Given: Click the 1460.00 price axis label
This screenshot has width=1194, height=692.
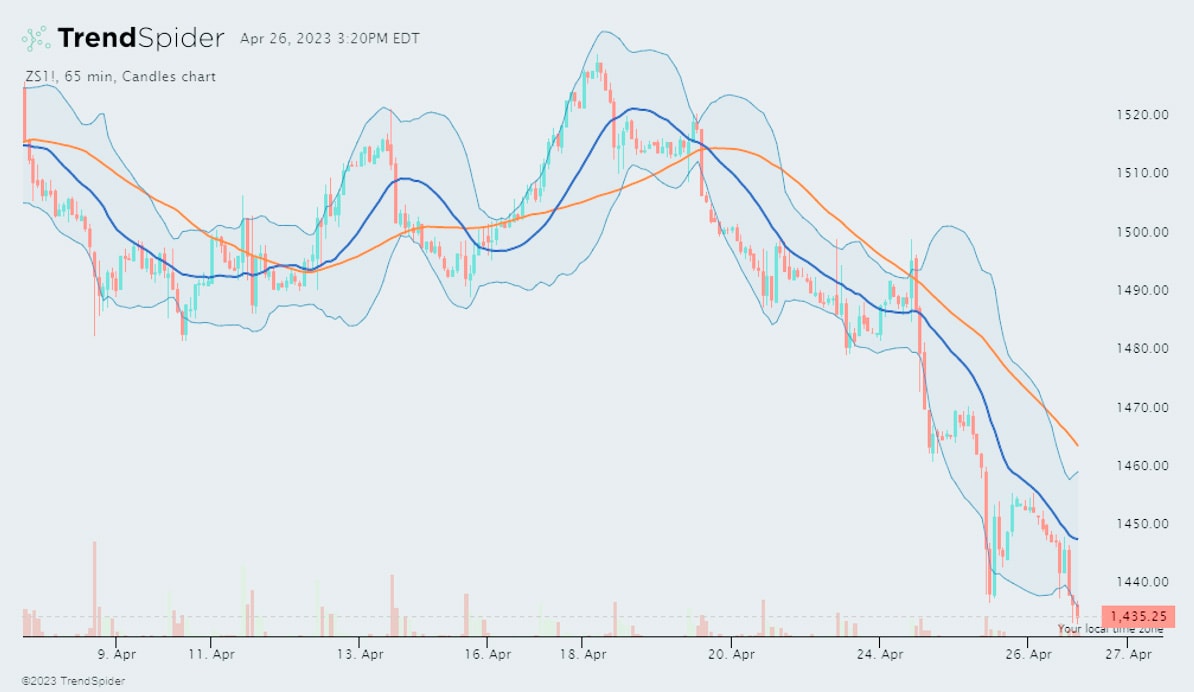Looking at the screenshot, I should (1142, 466).
